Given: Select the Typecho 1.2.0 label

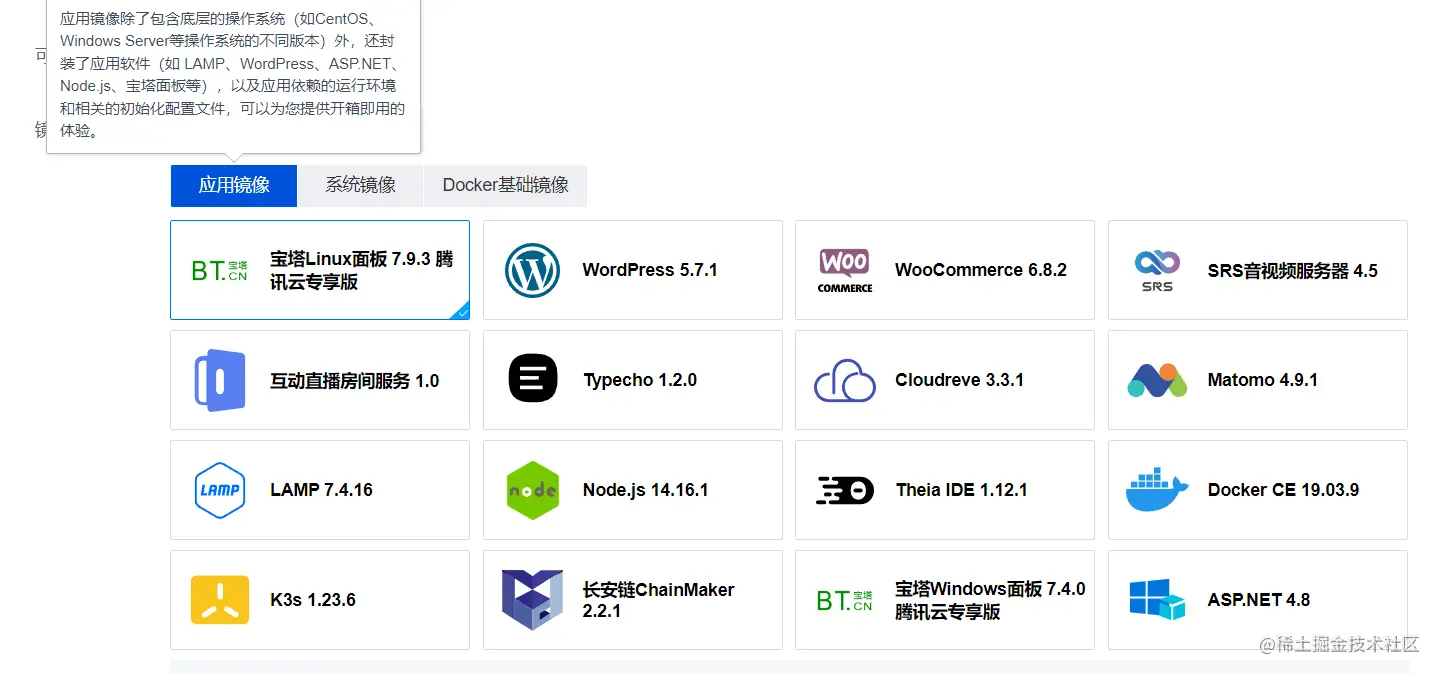Looking at the screenshot, I should [640, 380].
